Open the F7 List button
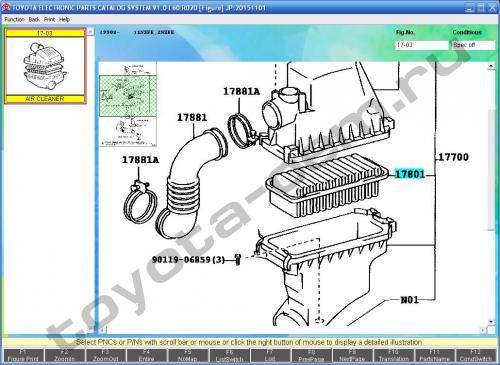500x365 pixels. (x=270, y=355)
